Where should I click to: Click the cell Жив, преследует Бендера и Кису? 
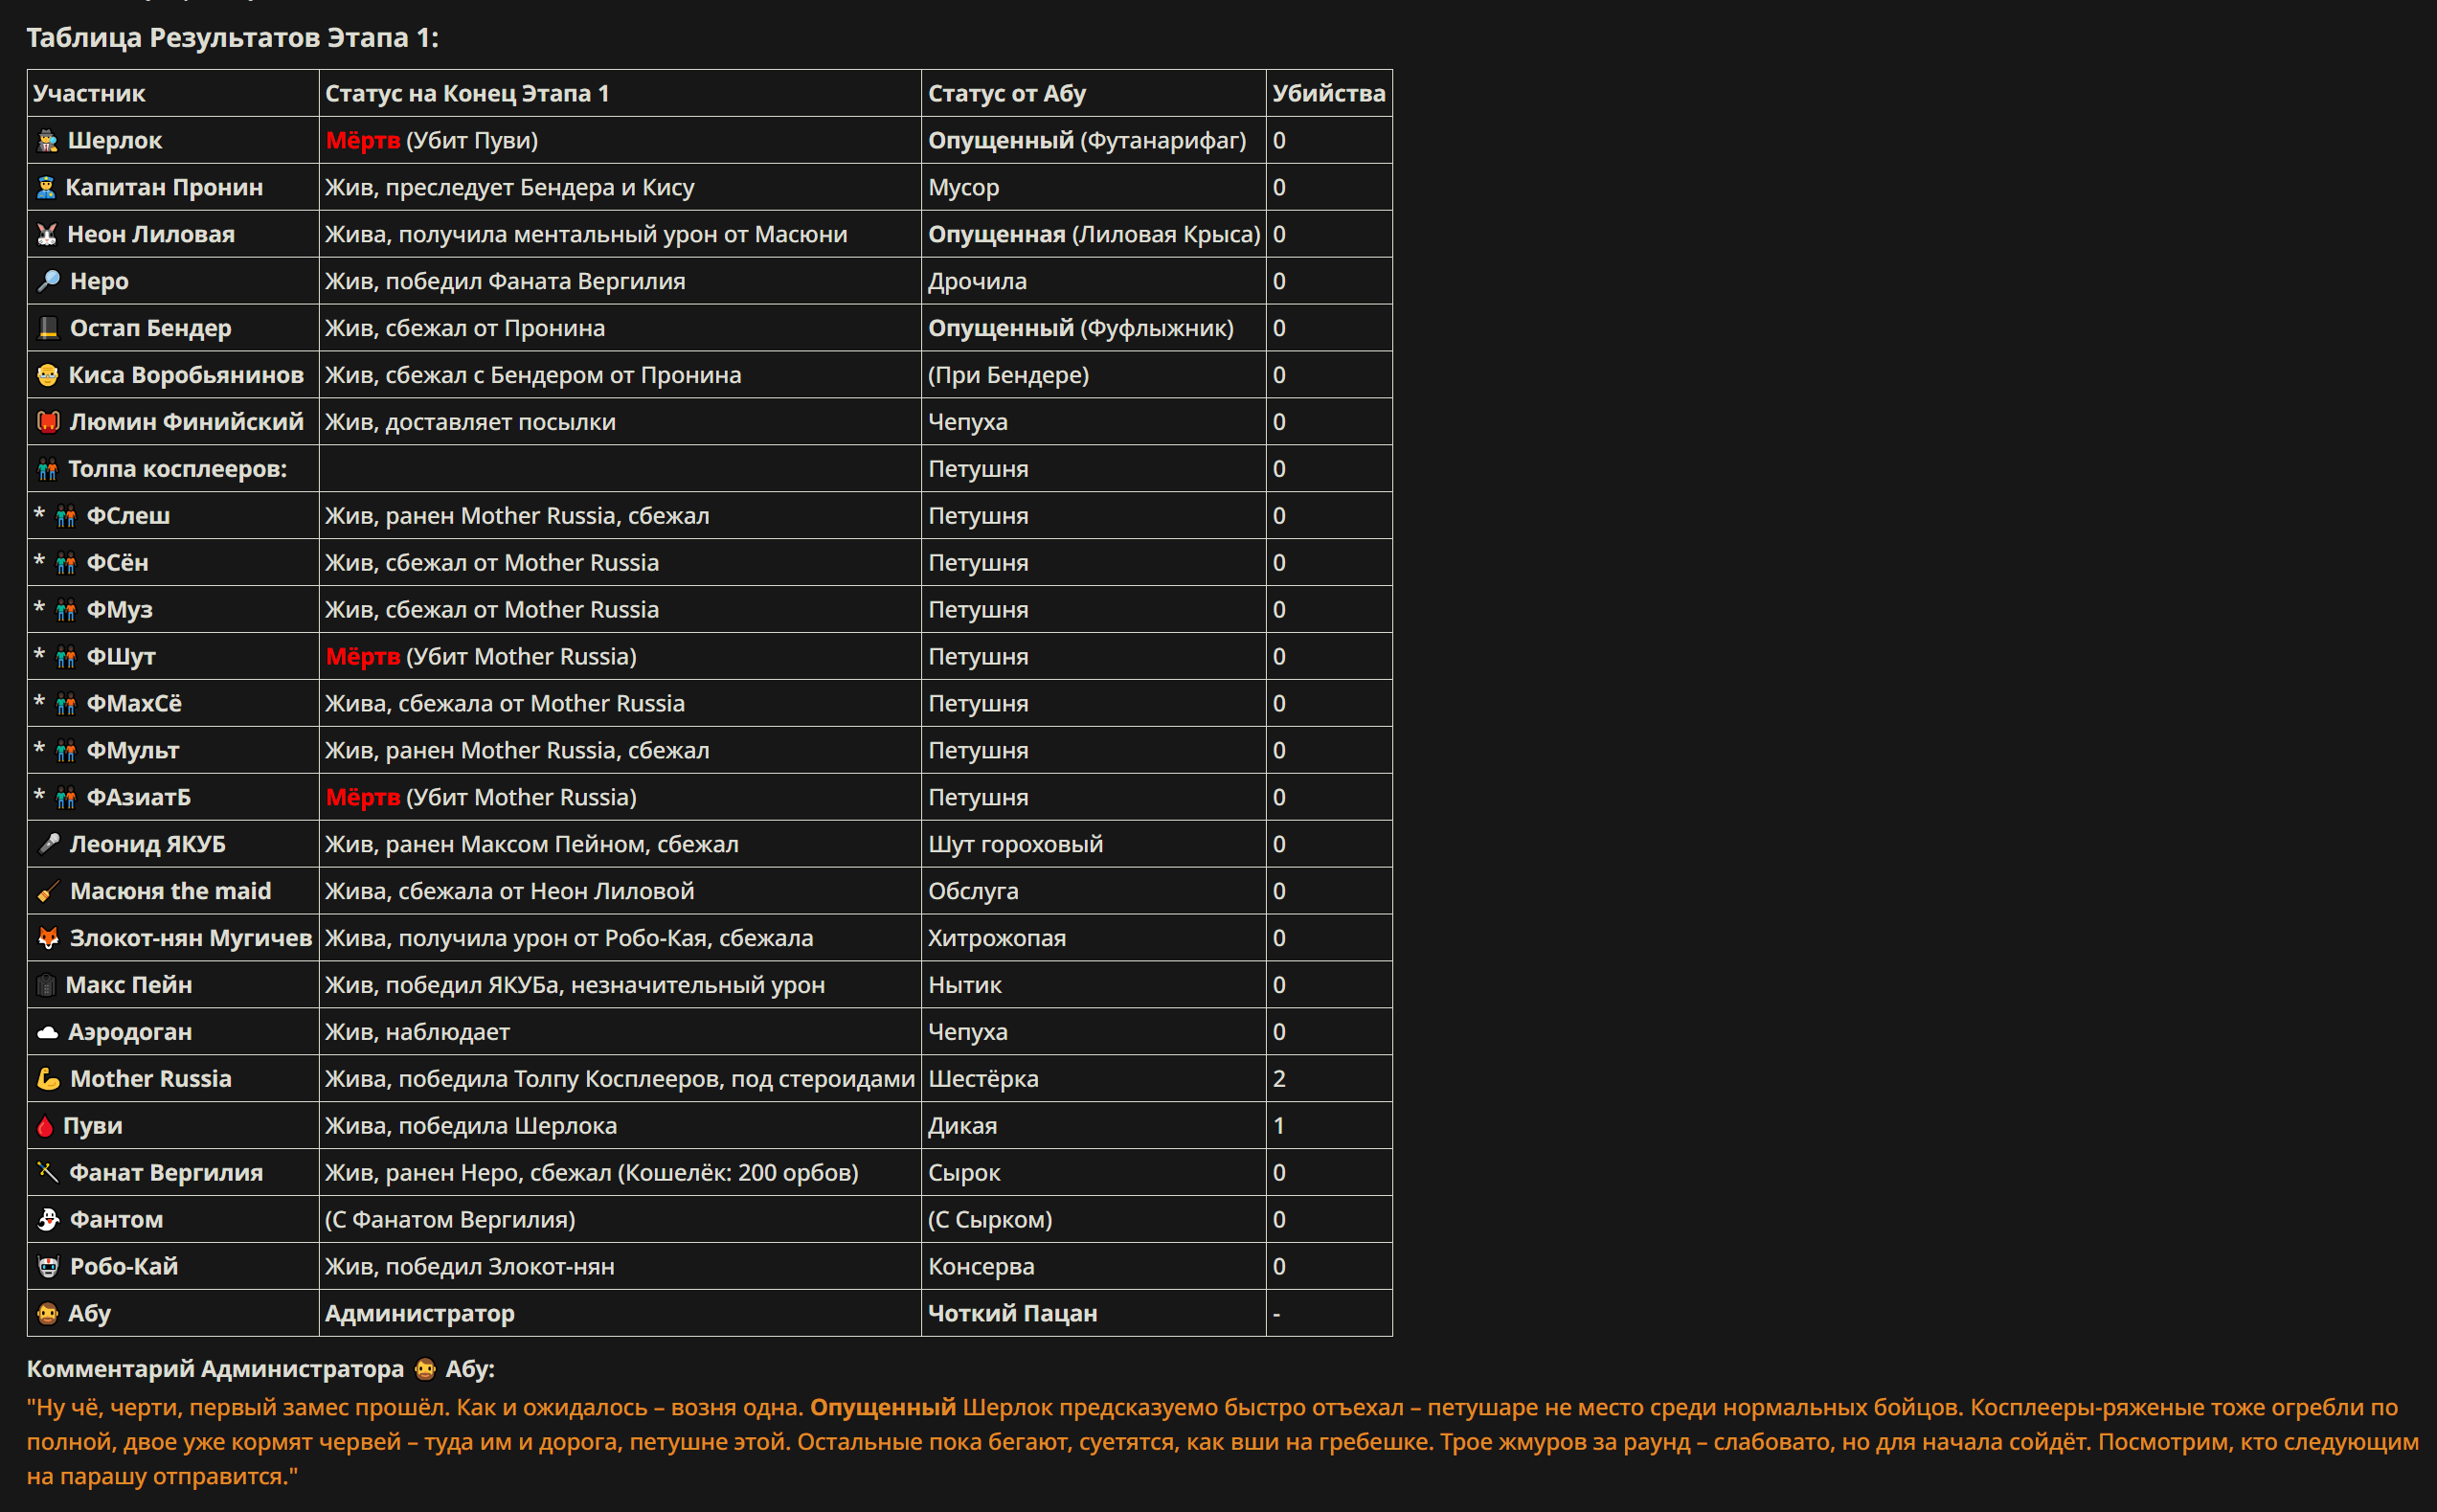620,188
